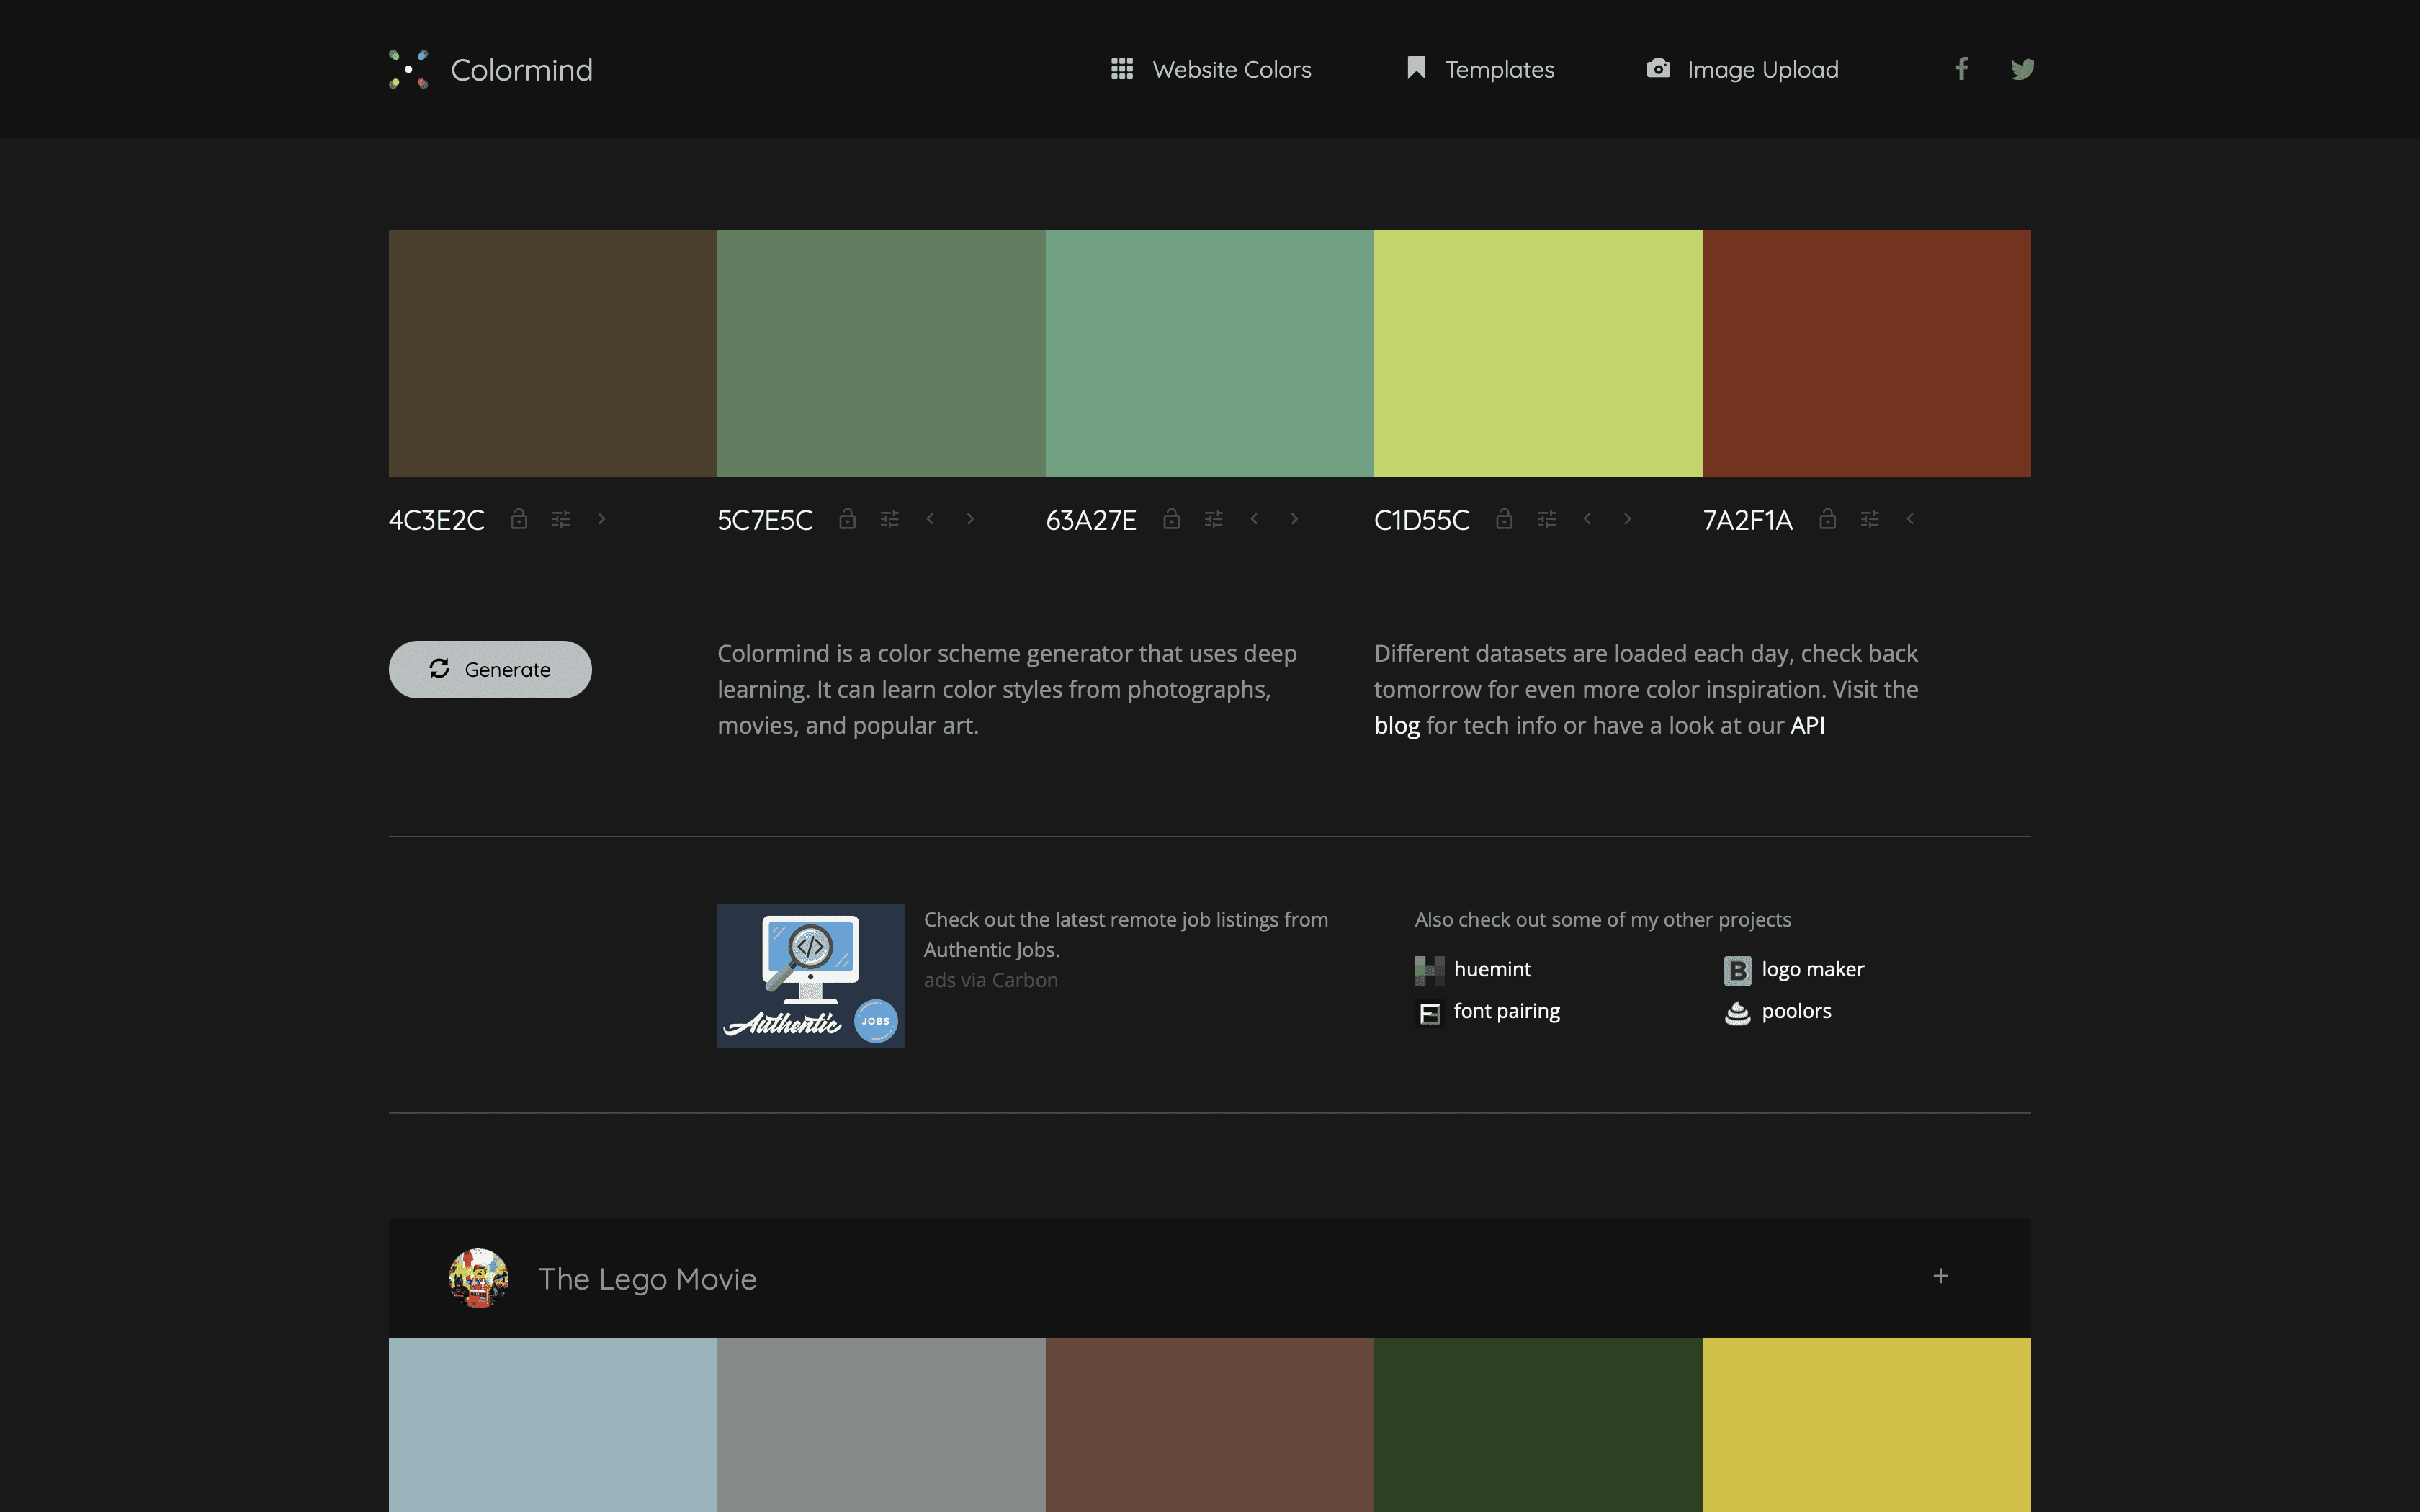2420x1512 pixels.
Task: Open adjust sliders for C1D55C
Action: click(x=1546, y=519)
